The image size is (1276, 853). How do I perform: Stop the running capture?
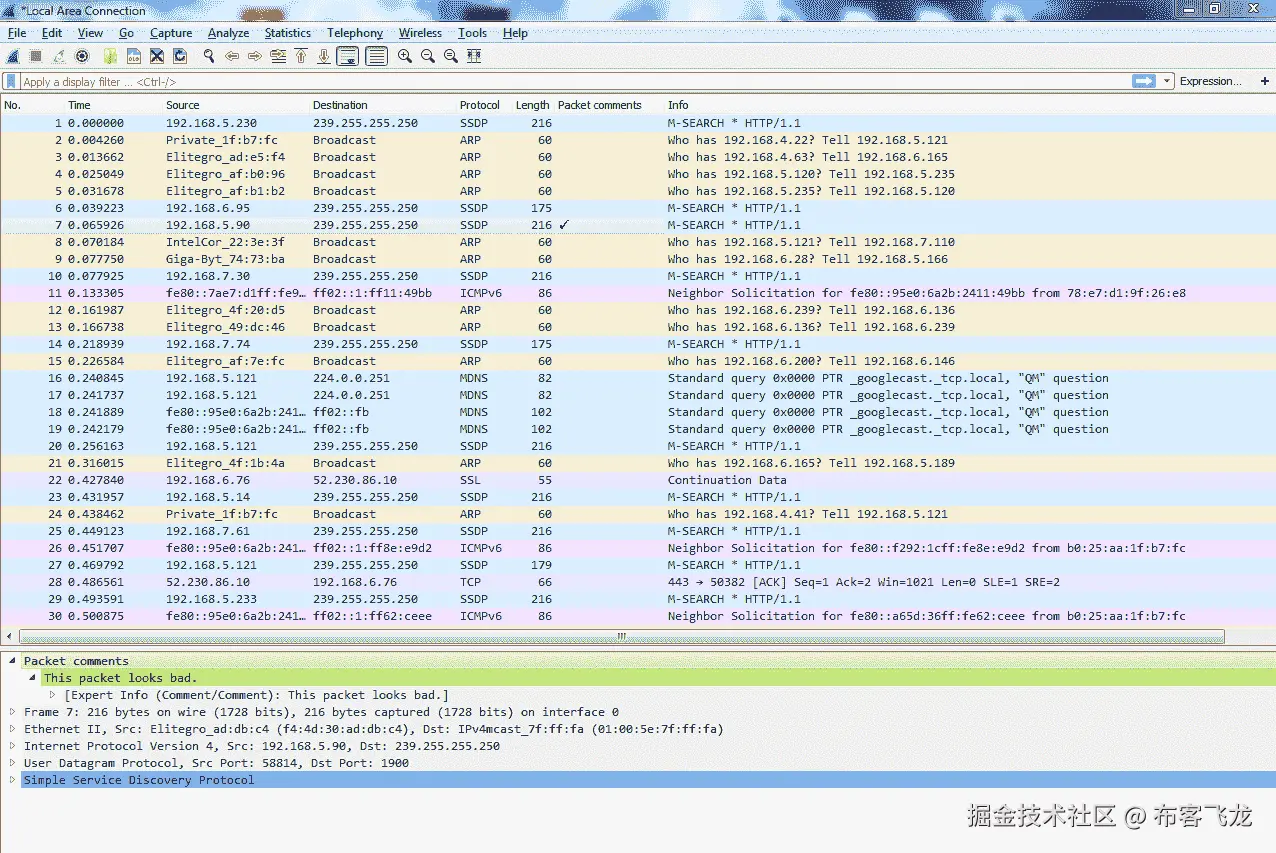pyautogui.click(x=36, y=57)
